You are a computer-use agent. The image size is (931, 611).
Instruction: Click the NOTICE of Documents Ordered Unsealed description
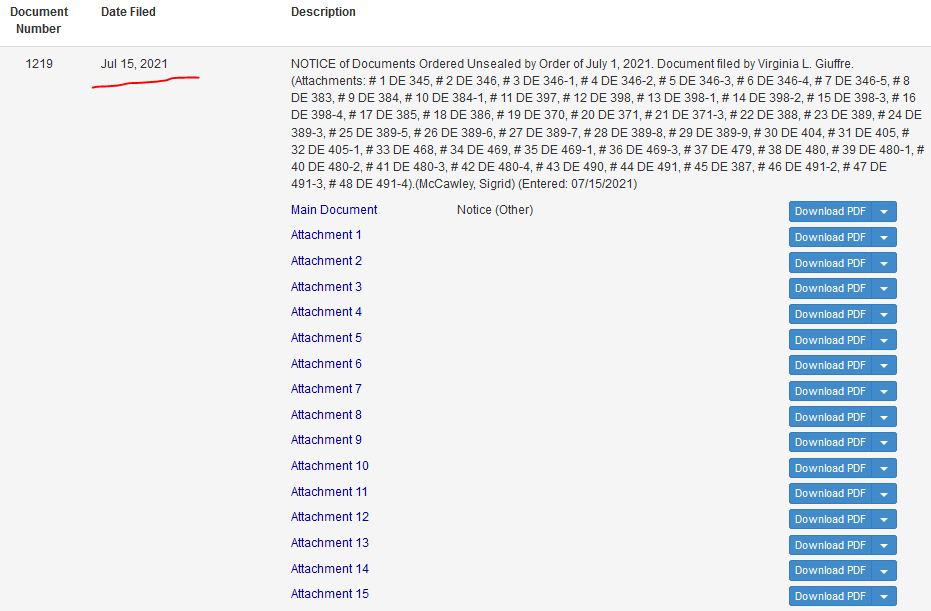click(607, 124)
